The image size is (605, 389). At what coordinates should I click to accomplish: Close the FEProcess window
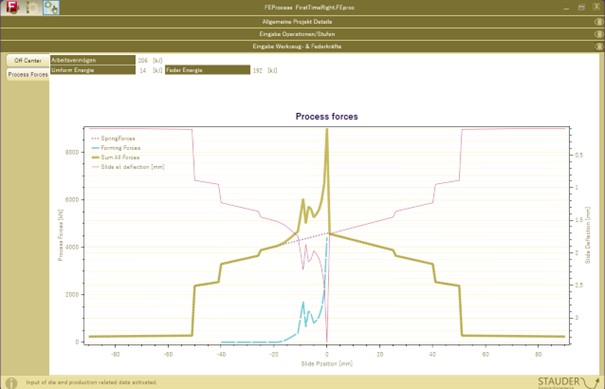(x=596, y=7)
